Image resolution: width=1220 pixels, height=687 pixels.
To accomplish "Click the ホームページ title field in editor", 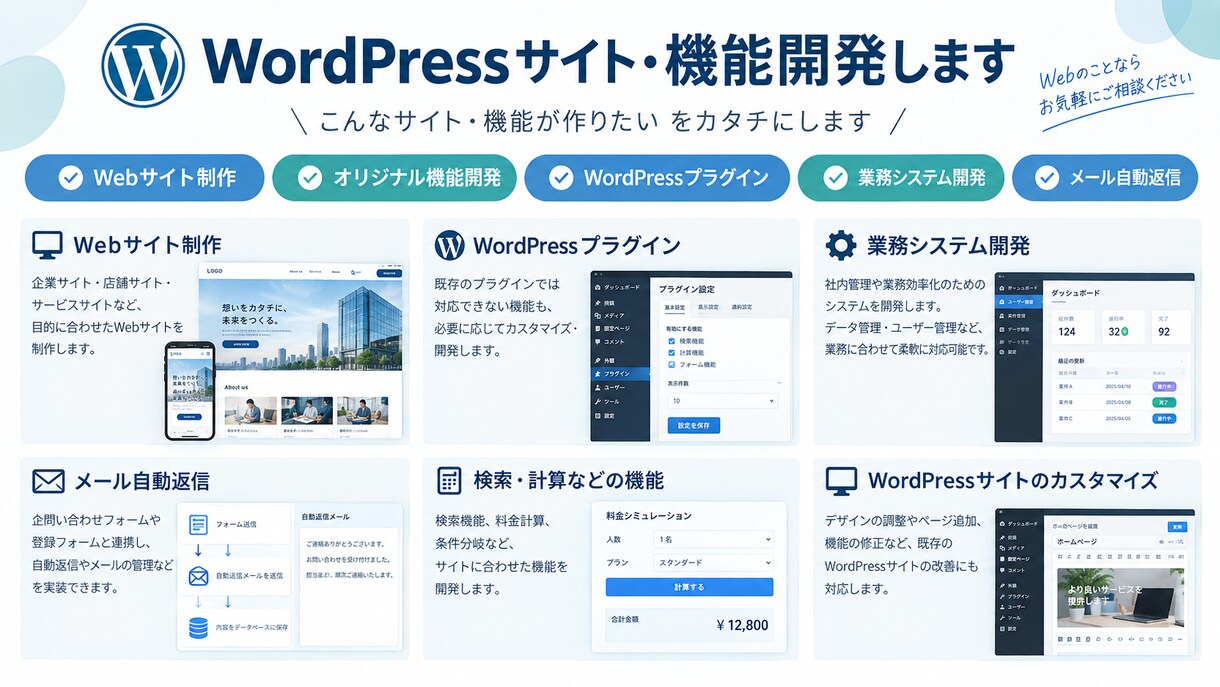I will click(1120, 541).
